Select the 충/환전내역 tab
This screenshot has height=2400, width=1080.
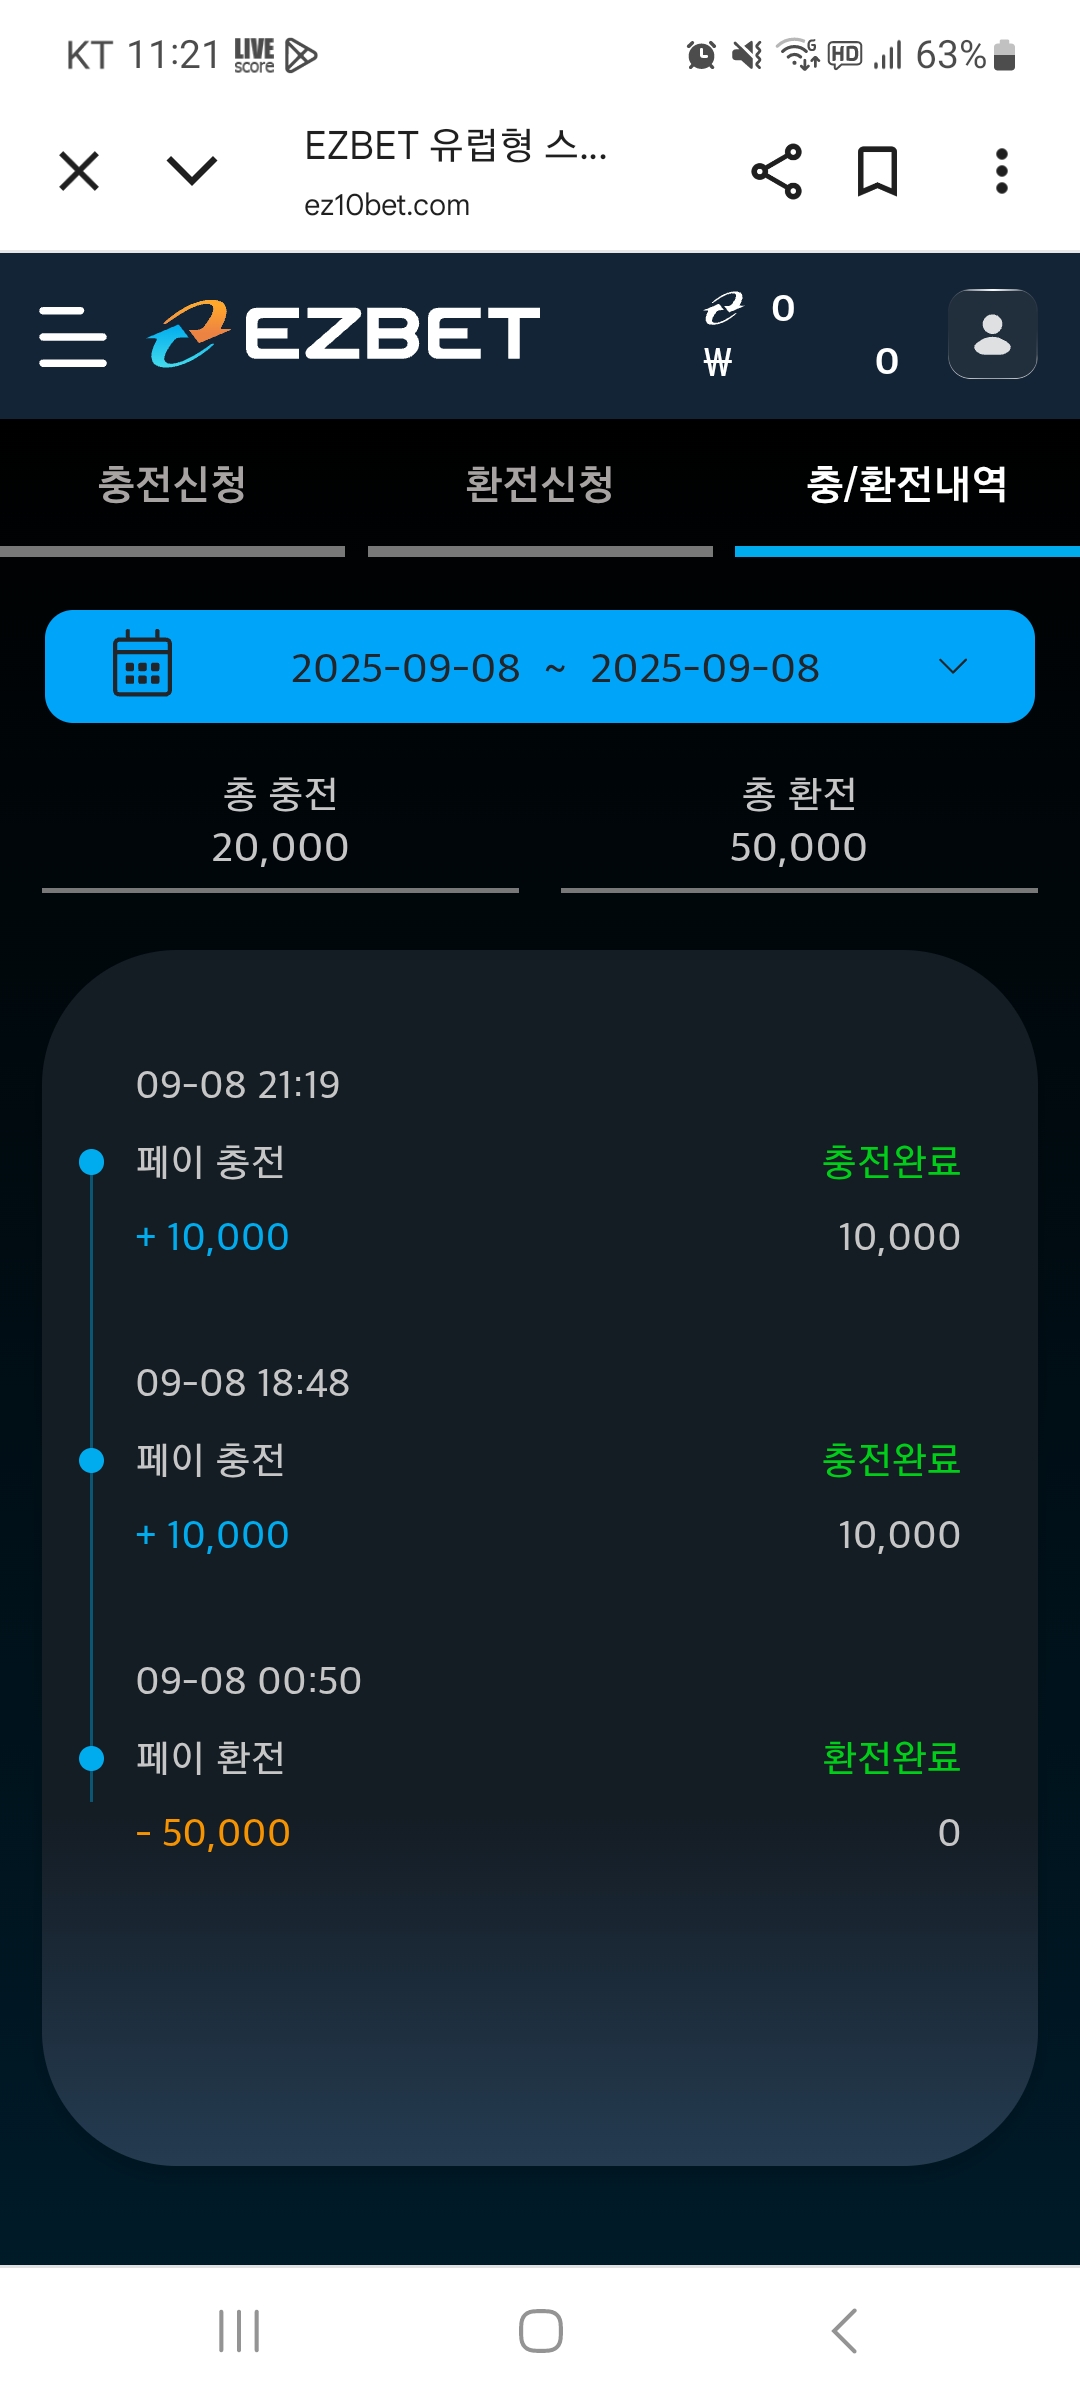point(906,485)
